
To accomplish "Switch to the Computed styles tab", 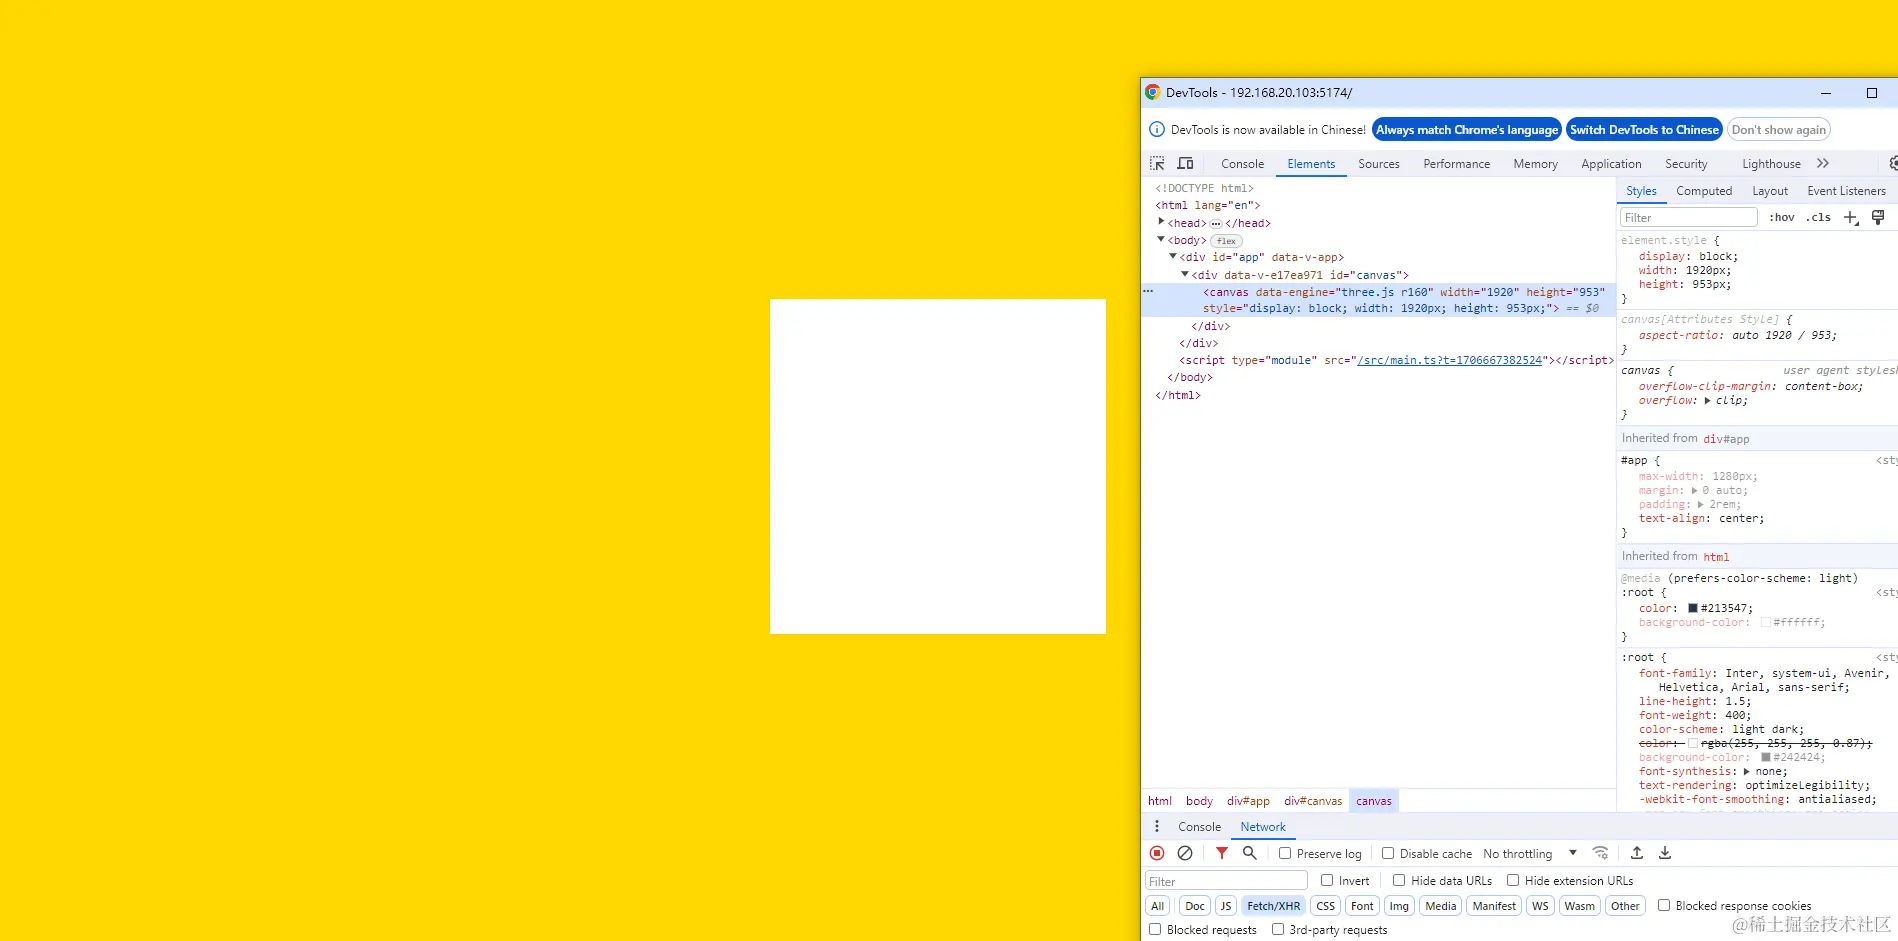I will 1704,191.
